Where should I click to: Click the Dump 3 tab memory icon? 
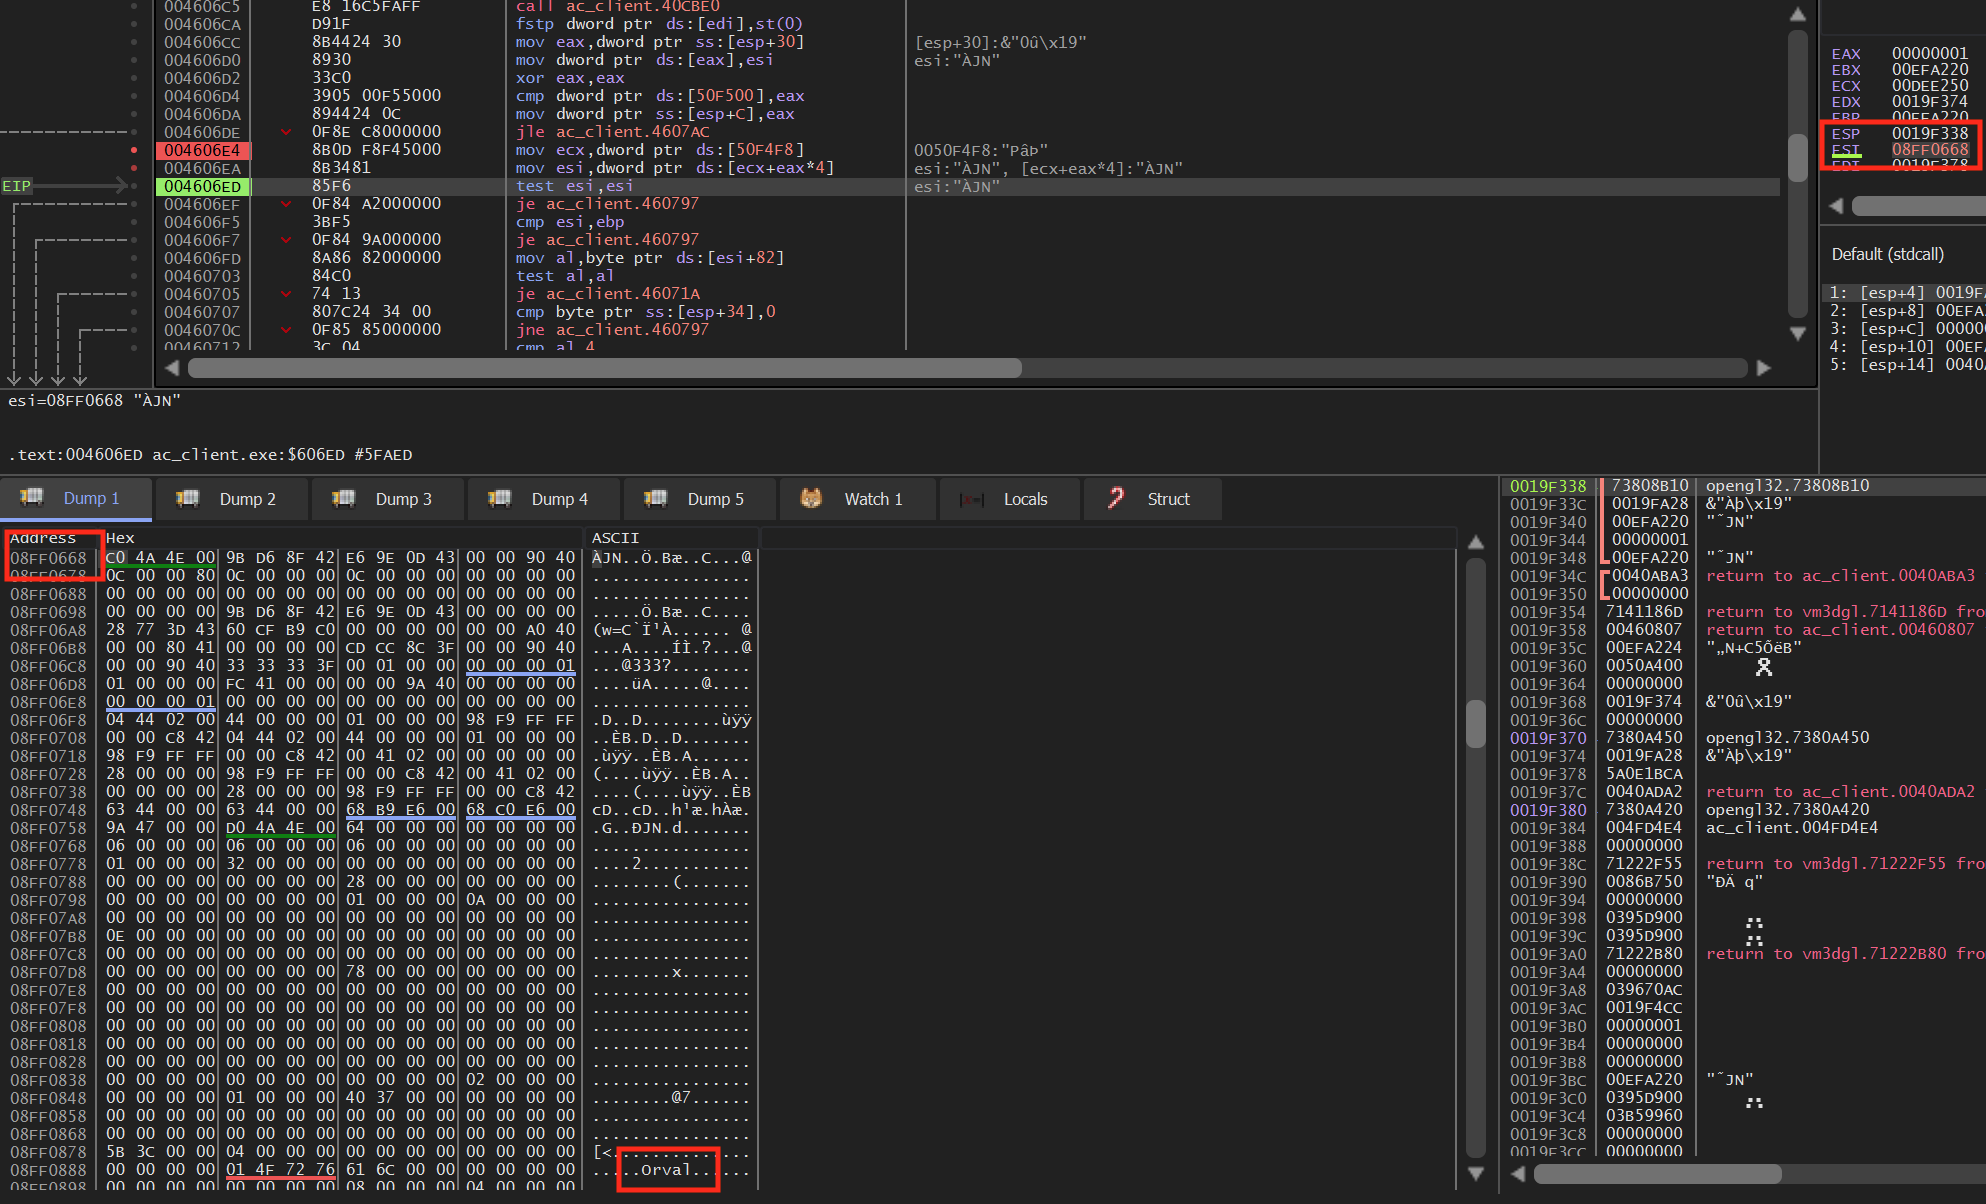[x=343, y=497]
